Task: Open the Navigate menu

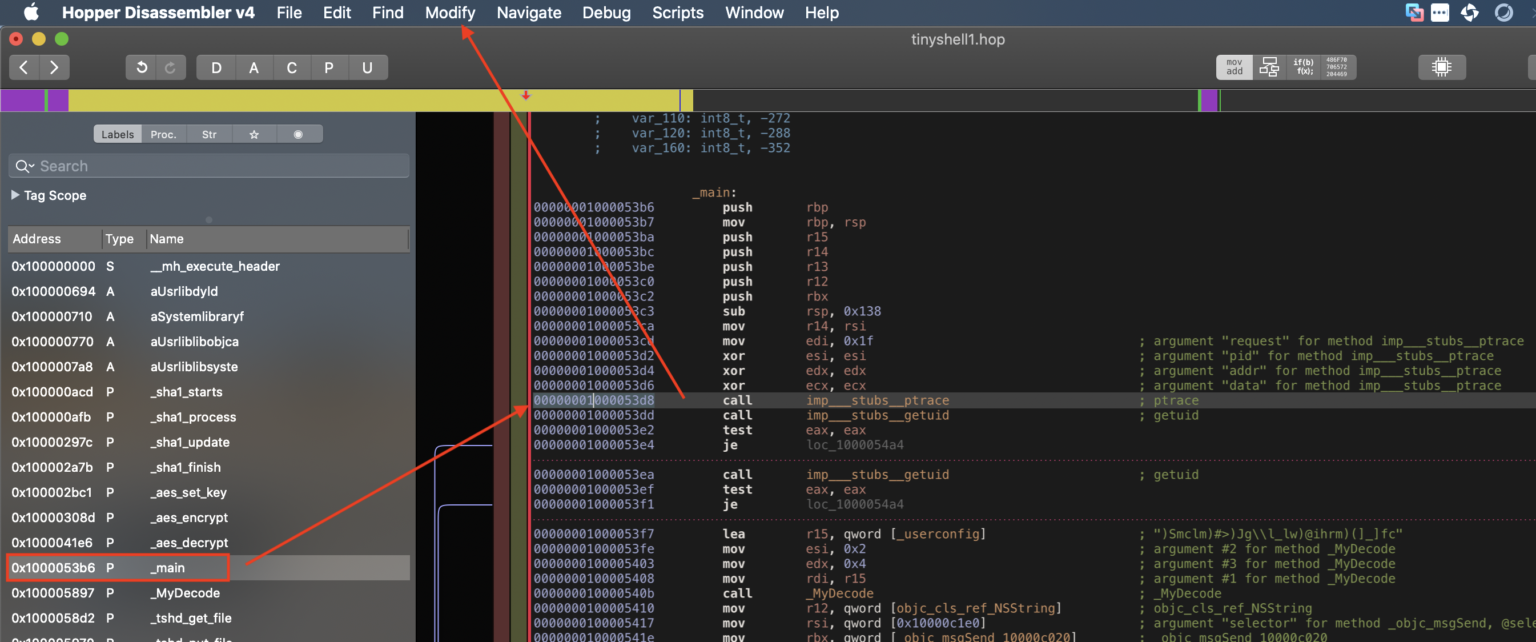Action: point(529,12)
